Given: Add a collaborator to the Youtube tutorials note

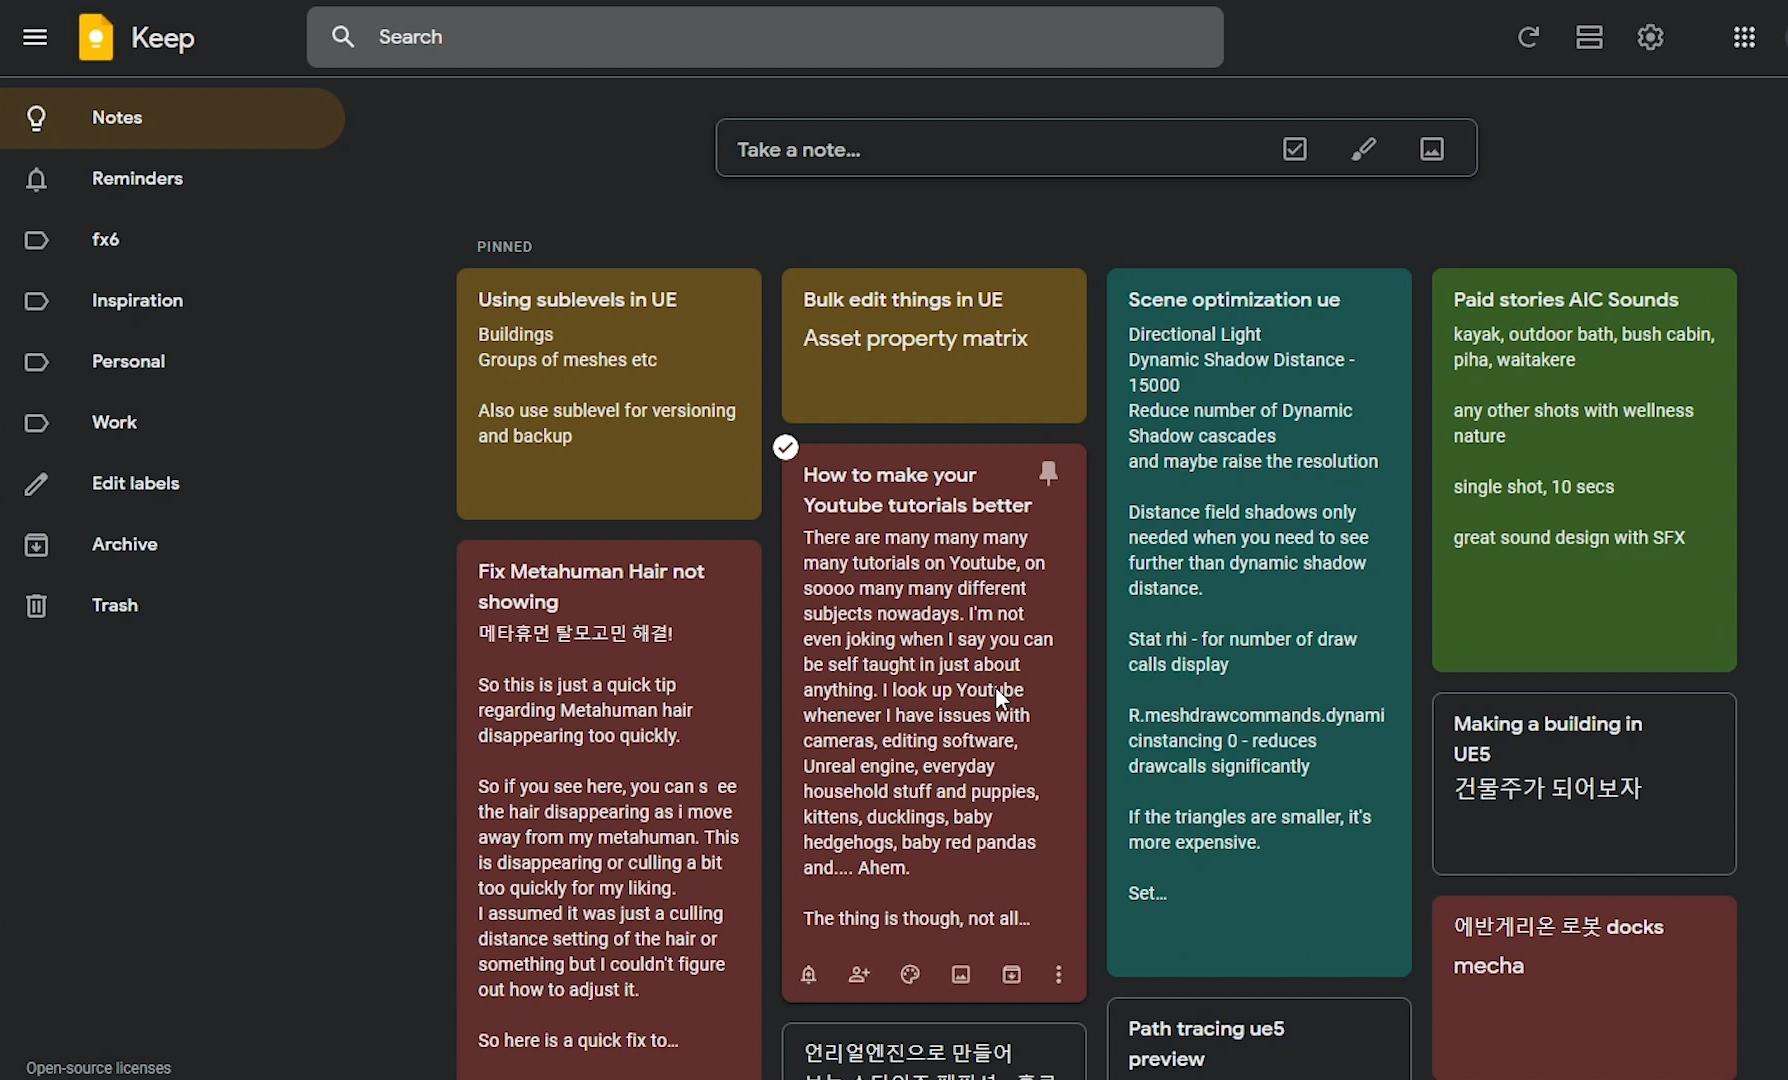Looking at the screenshot, I should pos(859,974).
